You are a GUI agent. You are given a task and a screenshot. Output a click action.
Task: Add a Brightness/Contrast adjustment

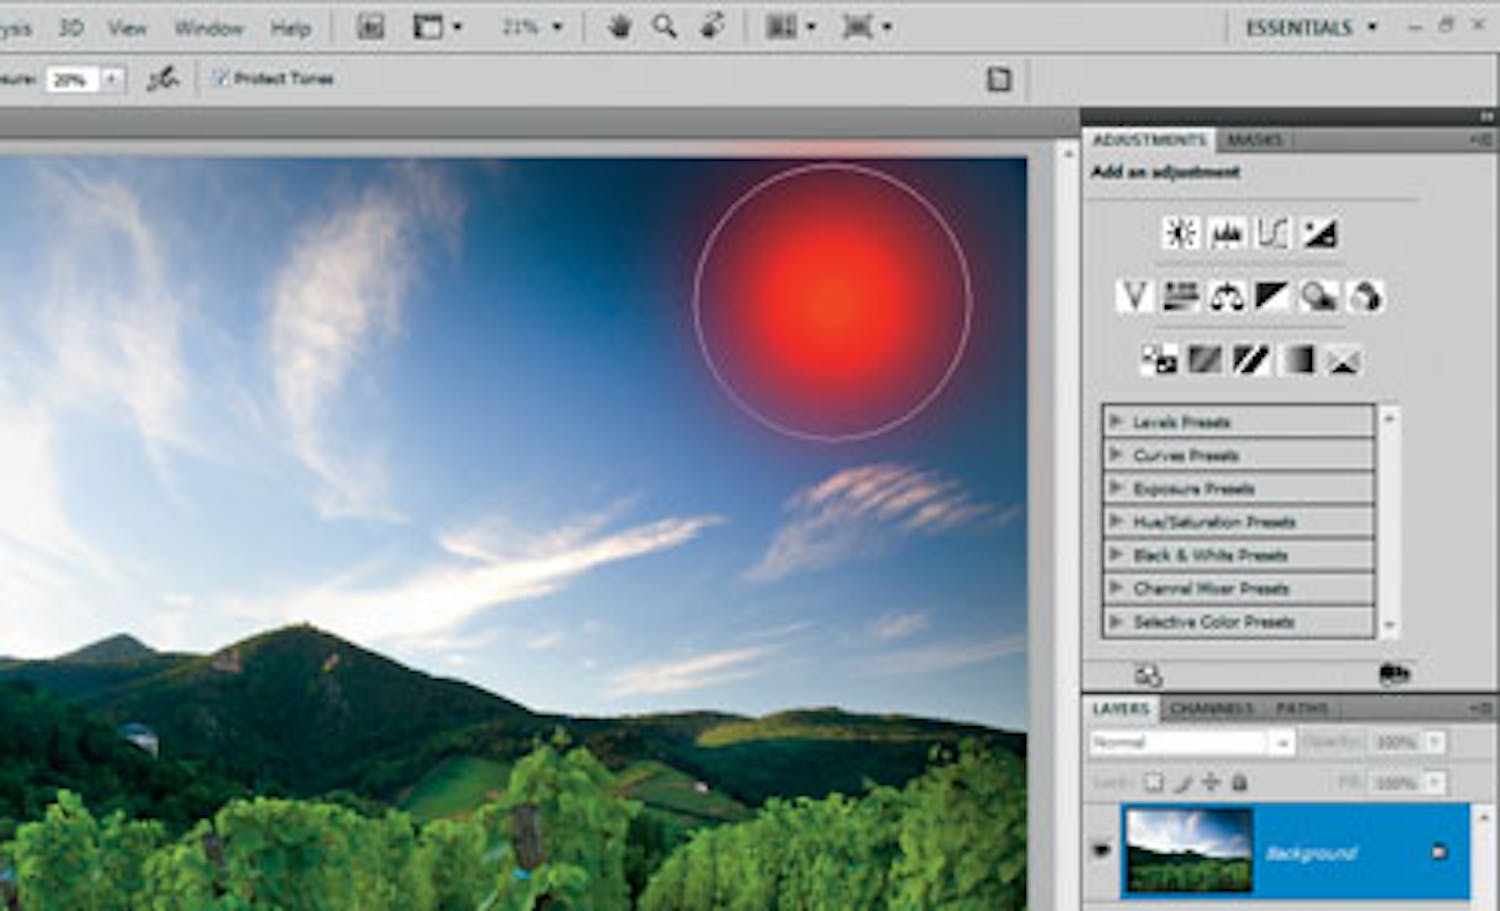(x=1180, y=234)
